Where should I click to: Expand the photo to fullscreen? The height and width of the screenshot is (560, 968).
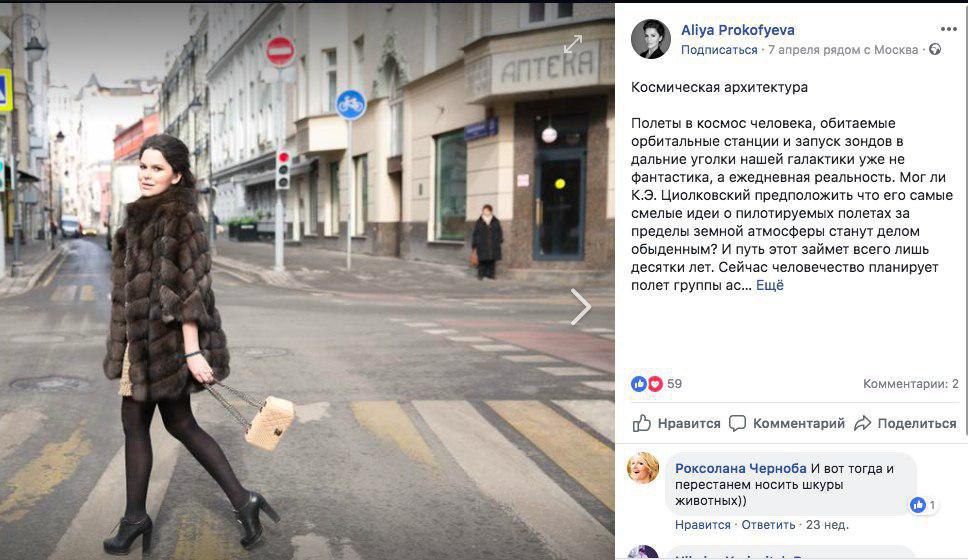[x=573, y=44]
